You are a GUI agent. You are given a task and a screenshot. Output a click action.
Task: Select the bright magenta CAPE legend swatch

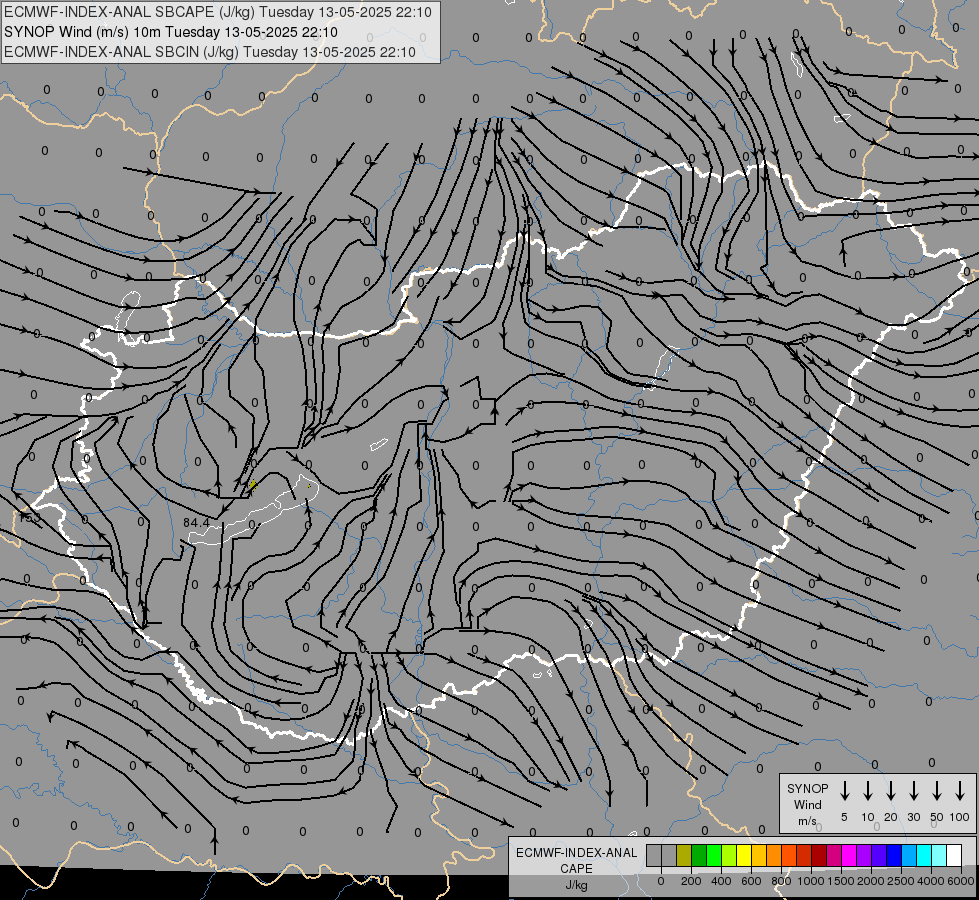[x=850, y=855]
